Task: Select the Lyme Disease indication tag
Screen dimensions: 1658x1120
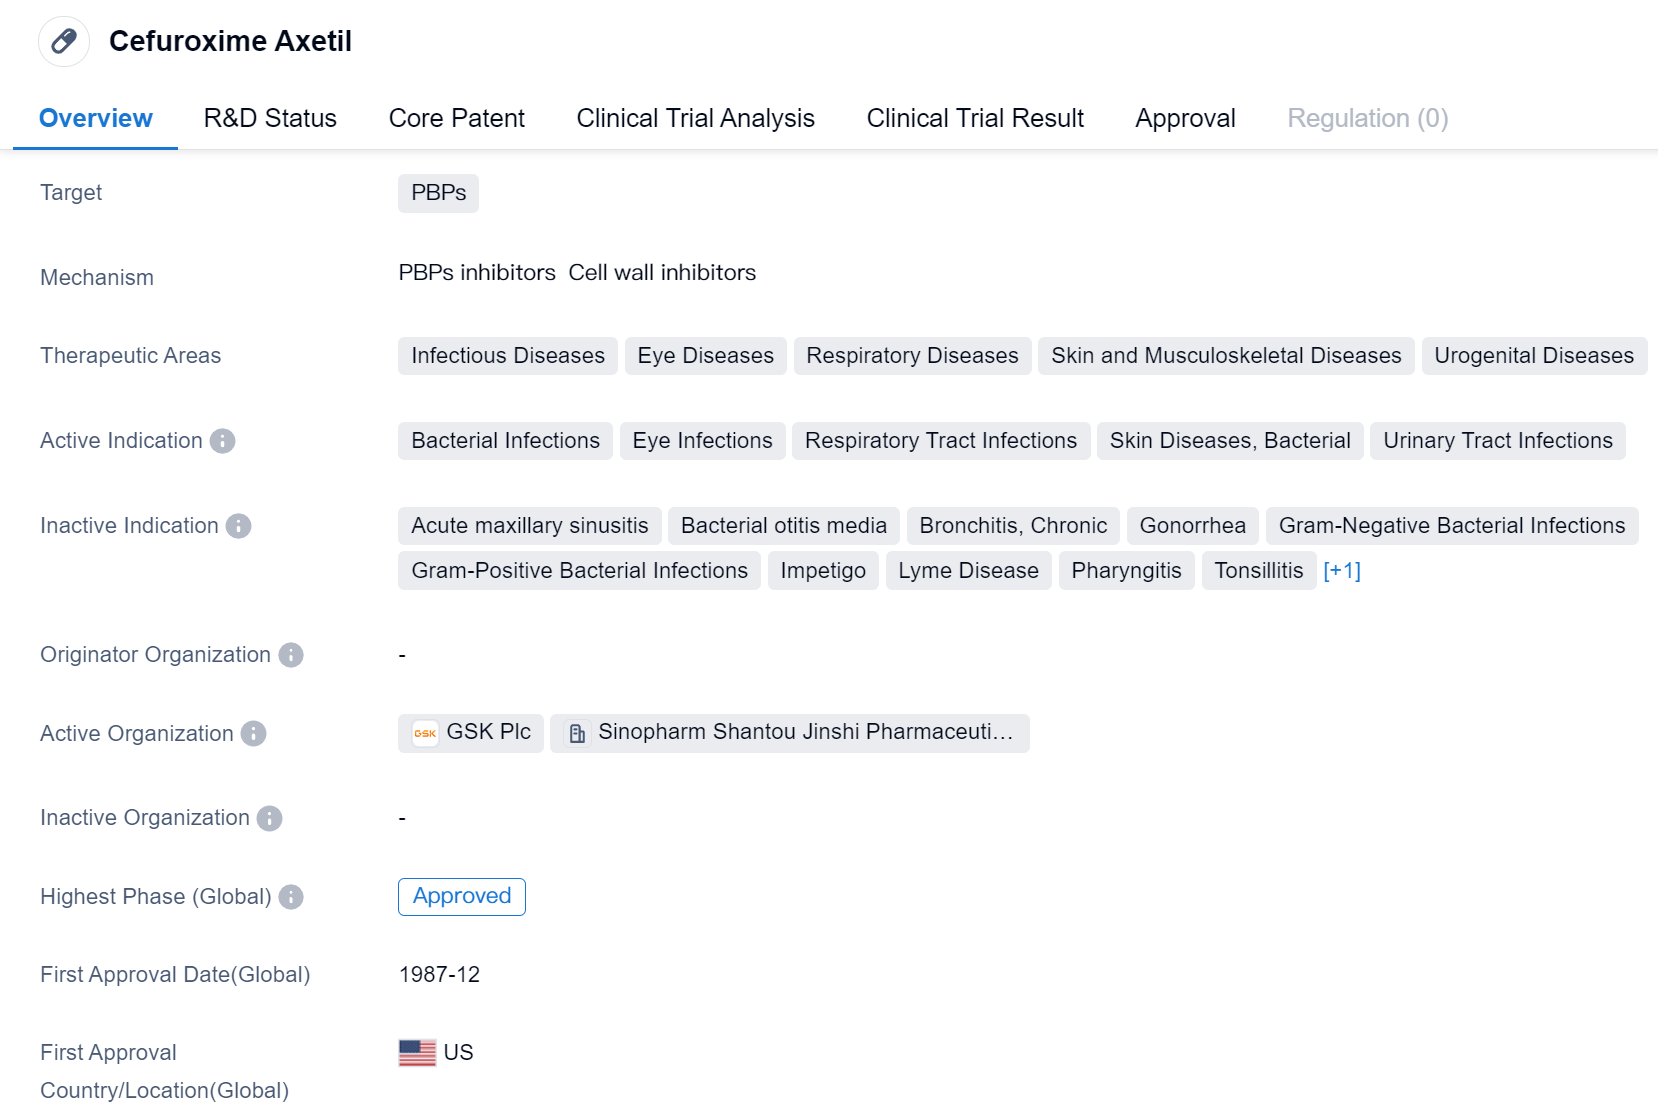Action: point(968,571)
